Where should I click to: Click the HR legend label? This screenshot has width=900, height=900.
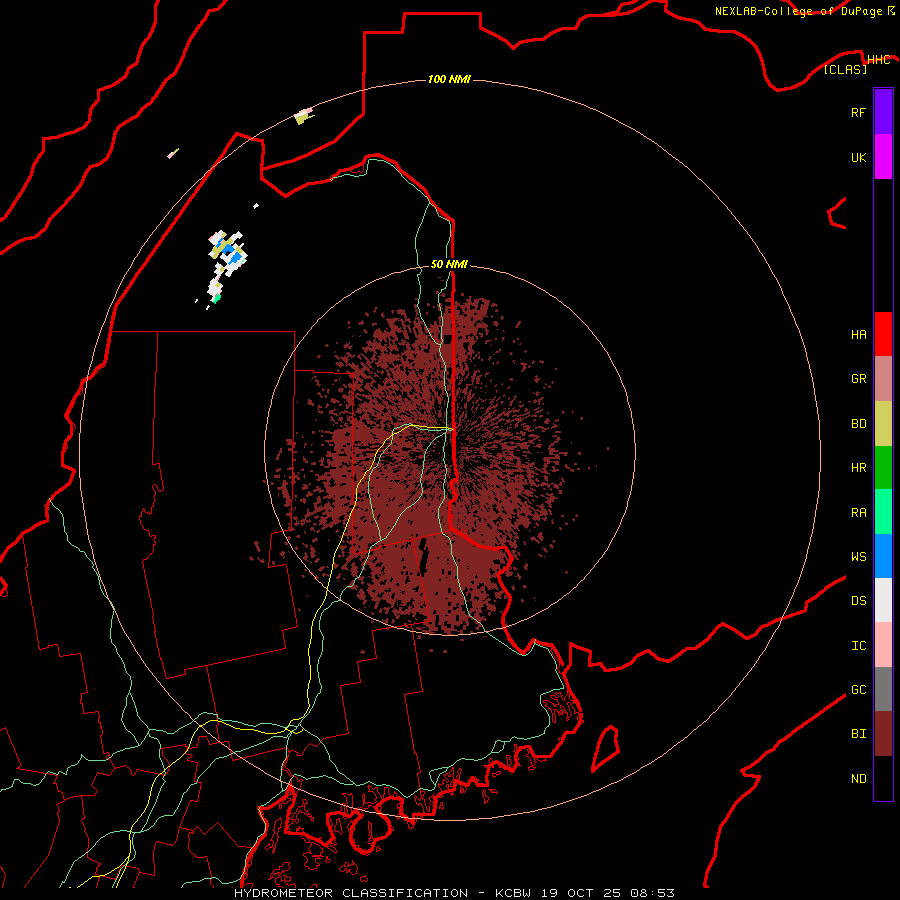(x=859, y=468)
